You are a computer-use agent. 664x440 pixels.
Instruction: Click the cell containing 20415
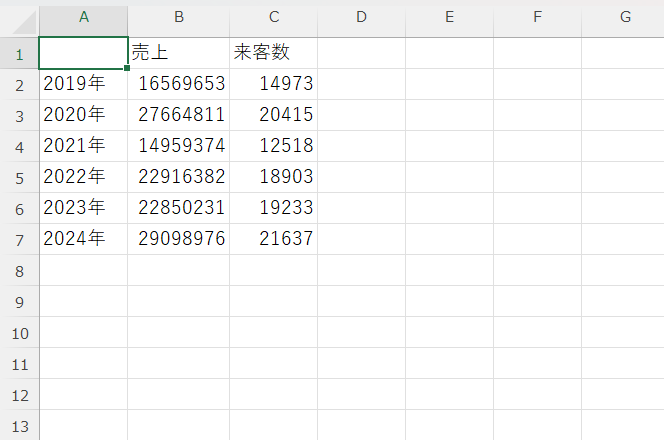pyautogui.click(x=274, y=115)
